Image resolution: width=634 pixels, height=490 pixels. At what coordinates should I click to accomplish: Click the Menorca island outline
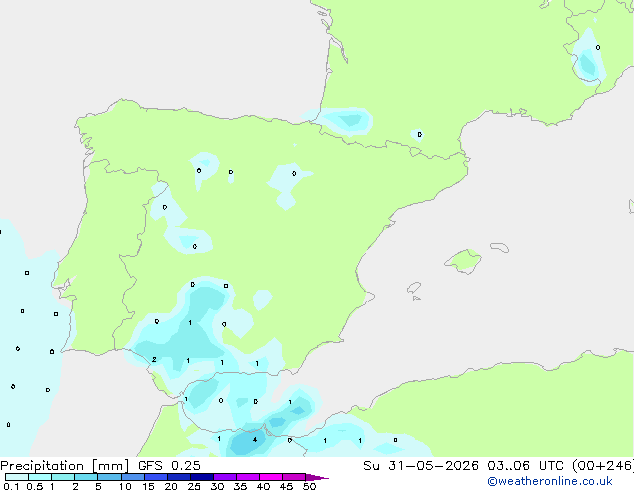500,247
